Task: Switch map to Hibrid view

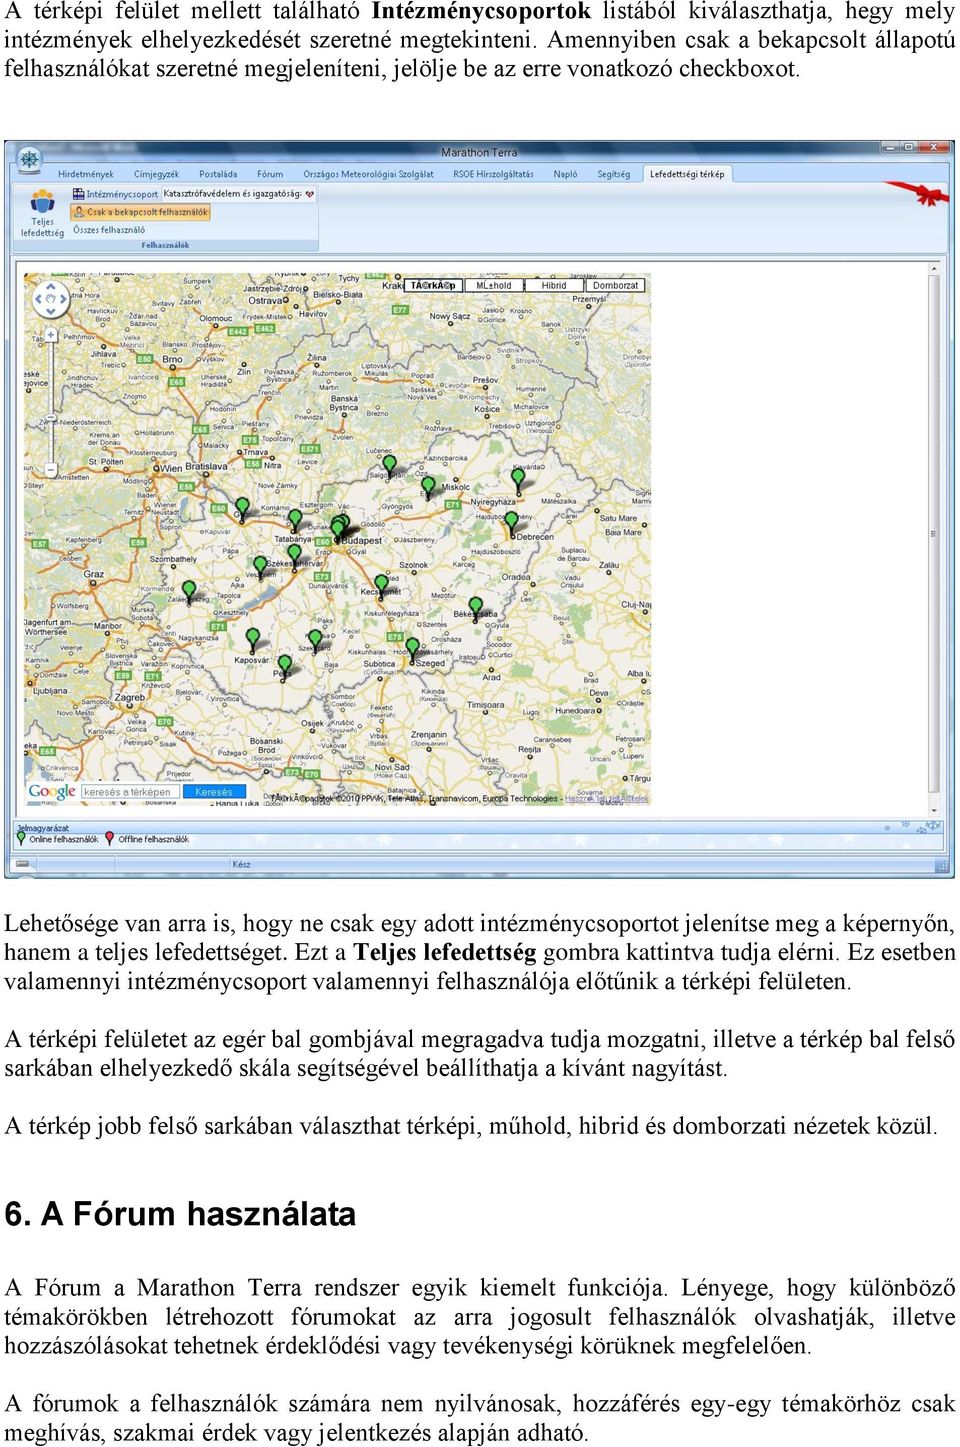Action: pyautogui.click(x=554, y=285)
